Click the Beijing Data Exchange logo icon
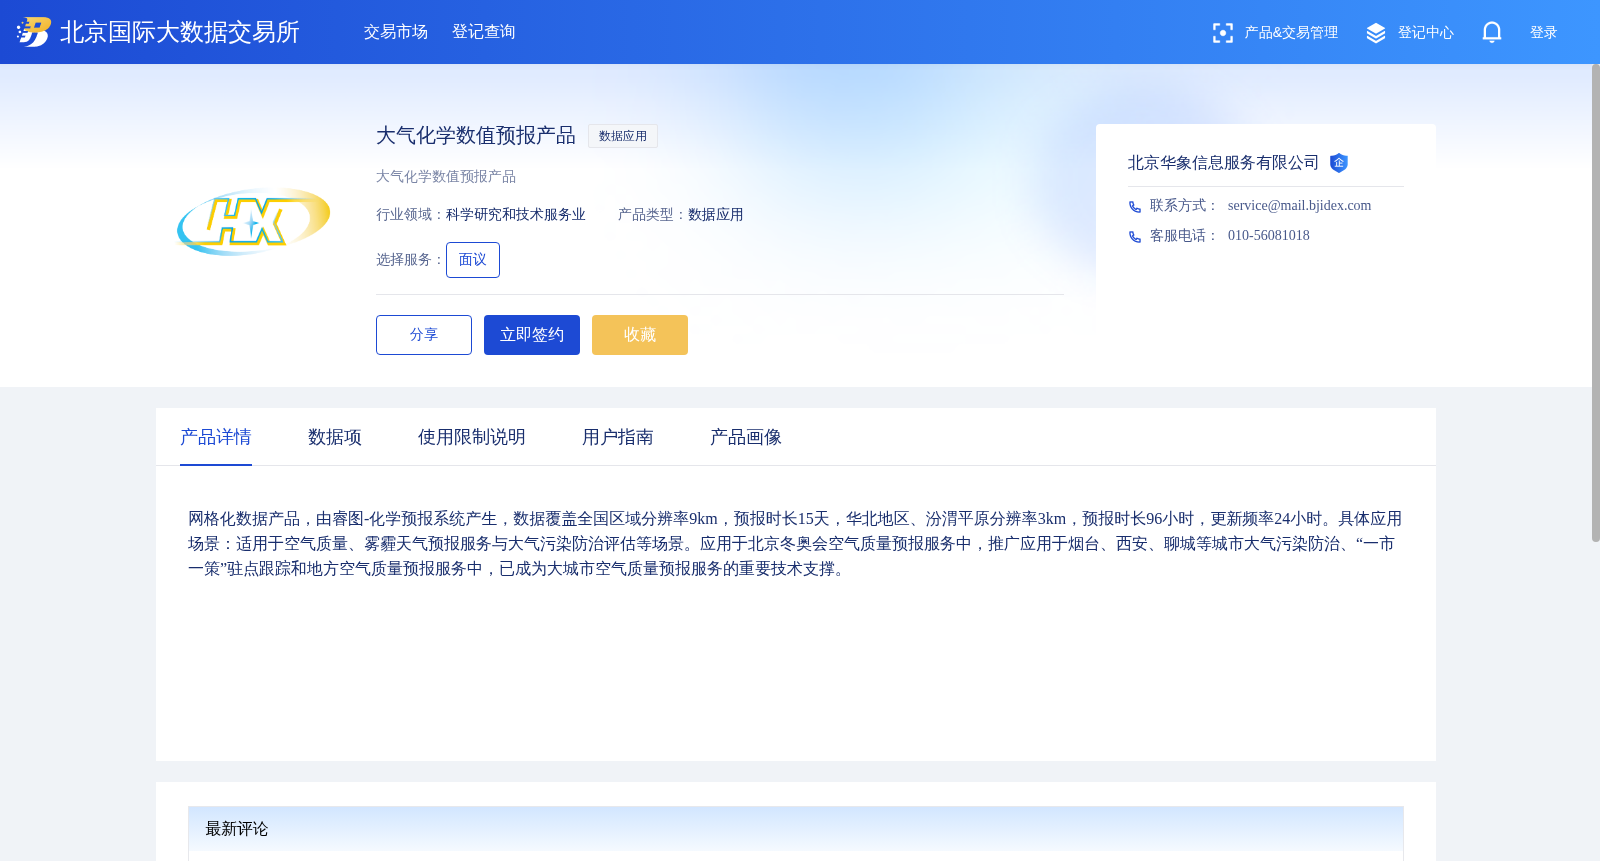Viewport: 1600px width, 861px height. point(34,32)
